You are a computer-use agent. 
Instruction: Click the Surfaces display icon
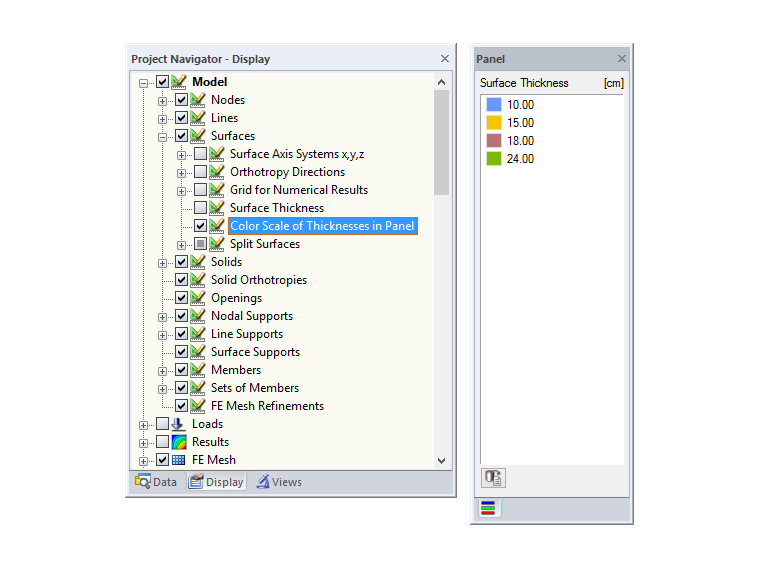pos(198,135)
